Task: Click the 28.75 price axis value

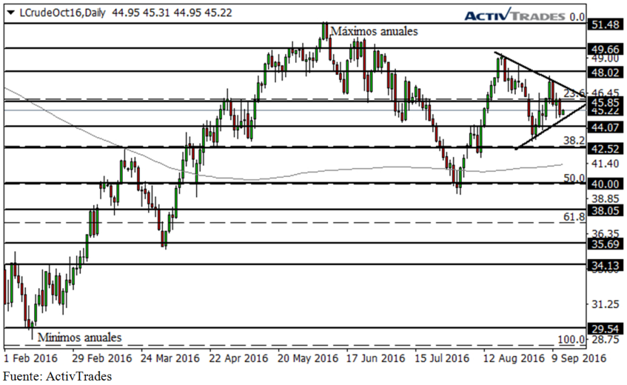Action: [x=605, y=339]
